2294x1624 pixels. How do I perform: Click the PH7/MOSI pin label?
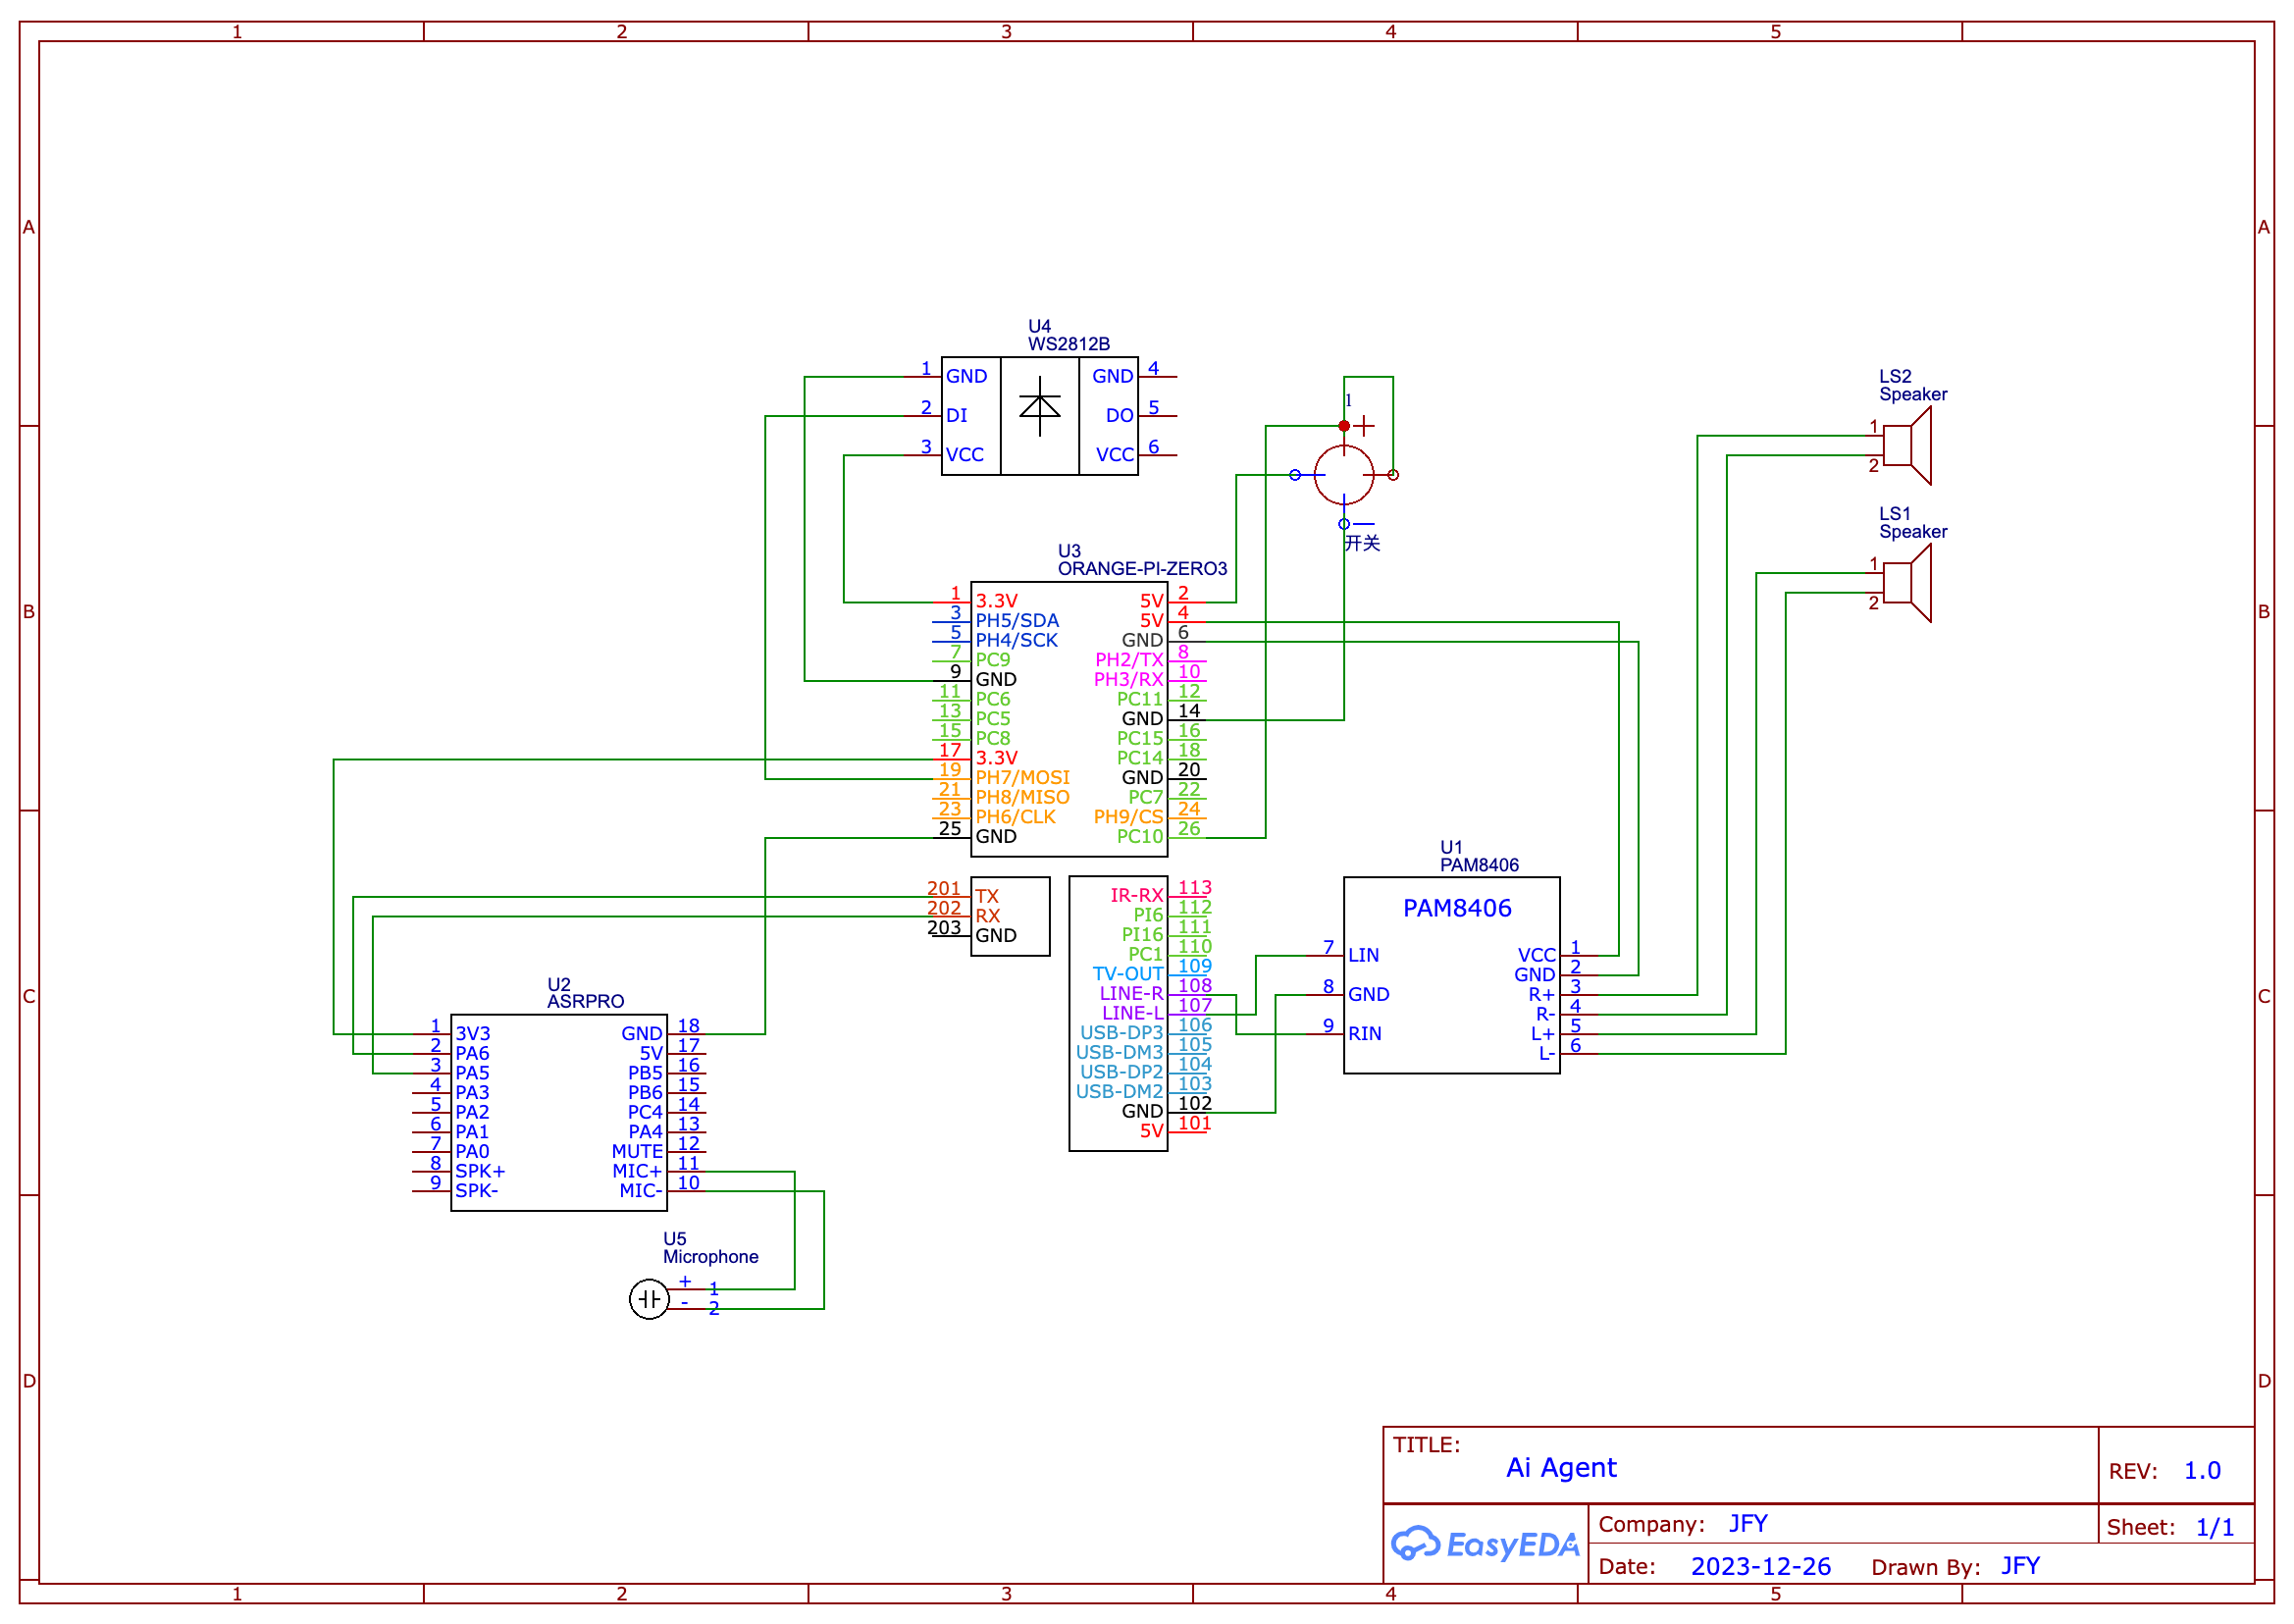click(x=1022, y=778)
